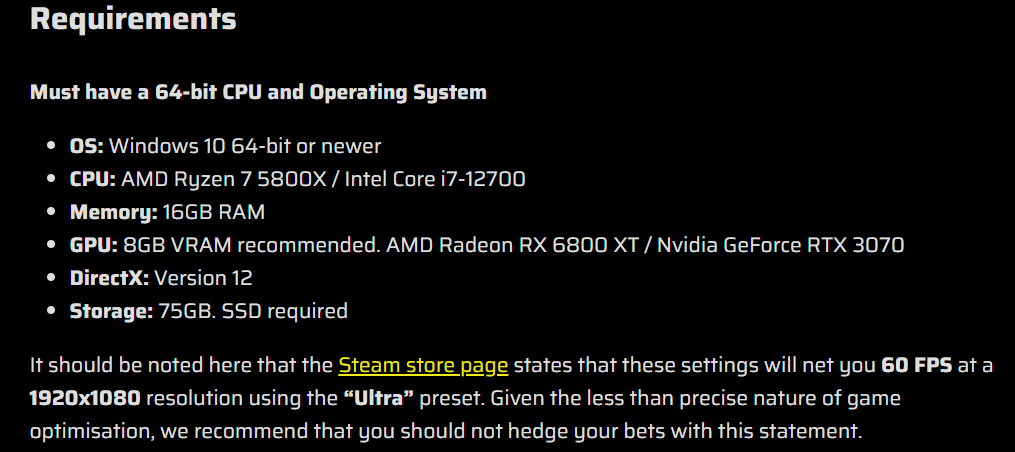Screen dimensions: 1015x452
Task: Click the 8GB VRAM recommended text
Action: (x=252, y=245)
